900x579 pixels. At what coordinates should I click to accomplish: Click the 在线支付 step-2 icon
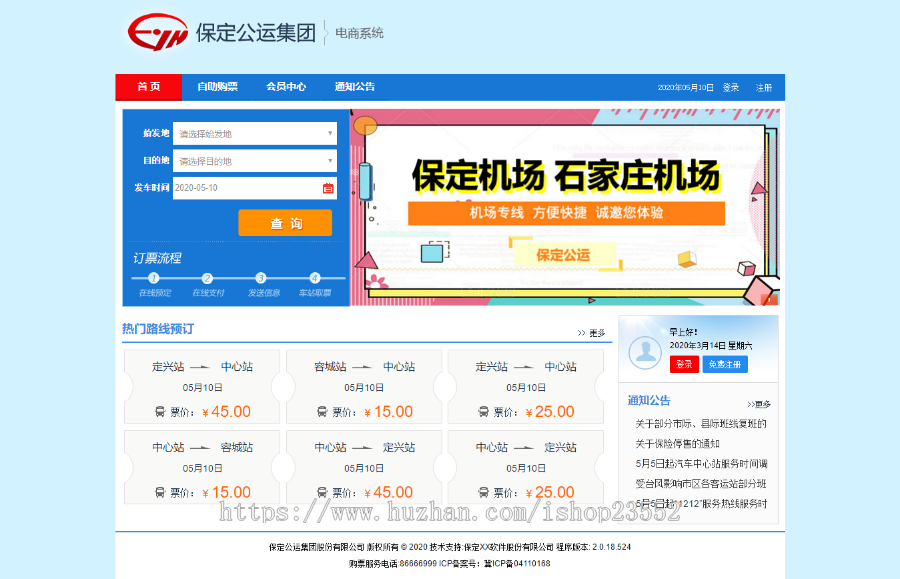coord(206,277)
